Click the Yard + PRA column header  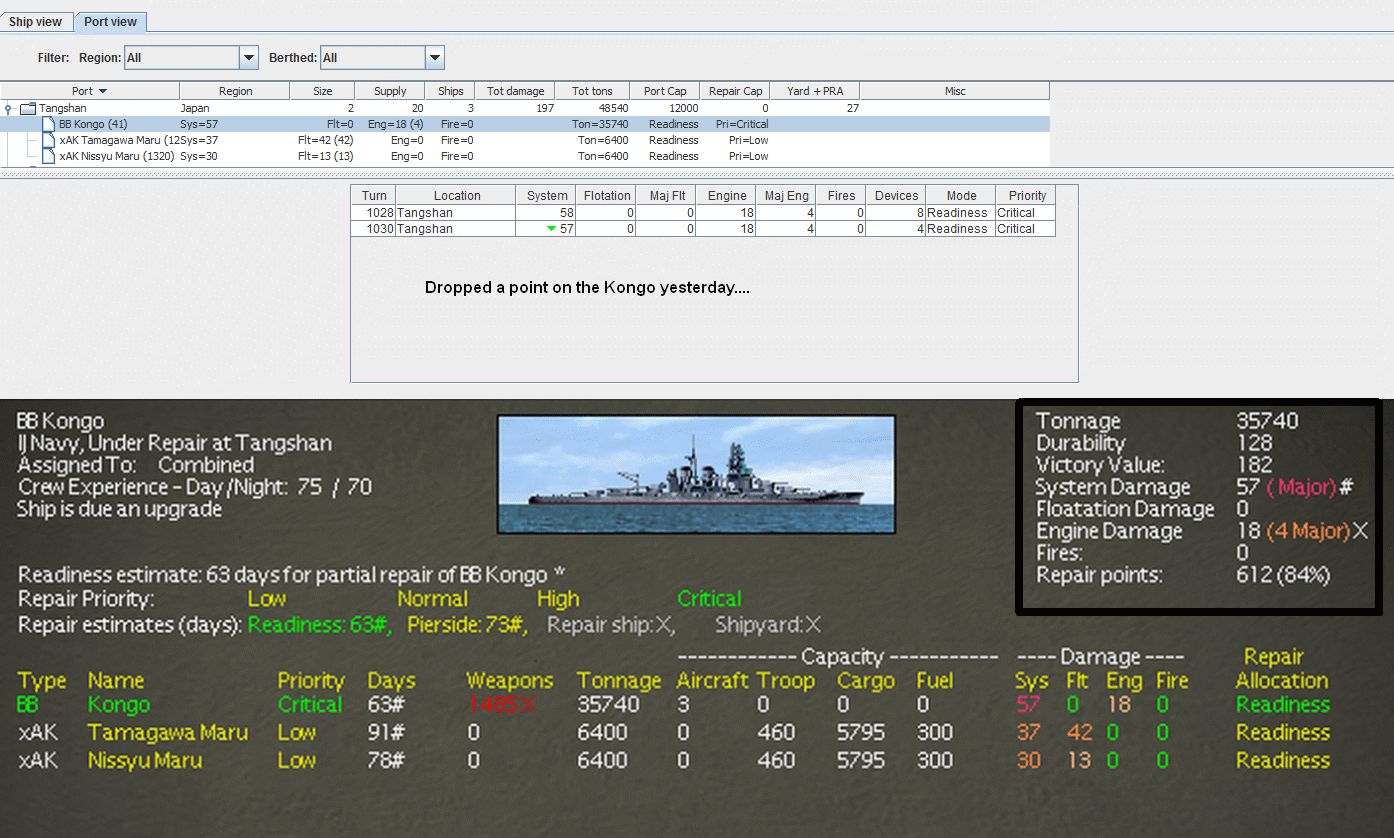tap(815, 91)
